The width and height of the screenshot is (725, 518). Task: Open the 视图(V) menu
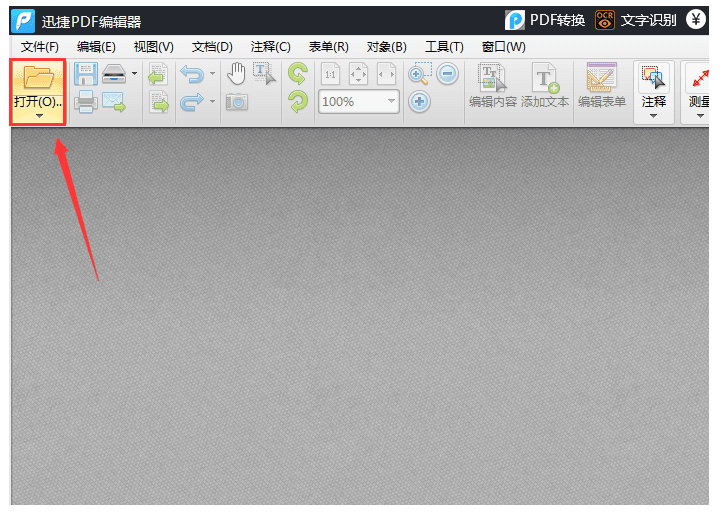pos(154,47)
